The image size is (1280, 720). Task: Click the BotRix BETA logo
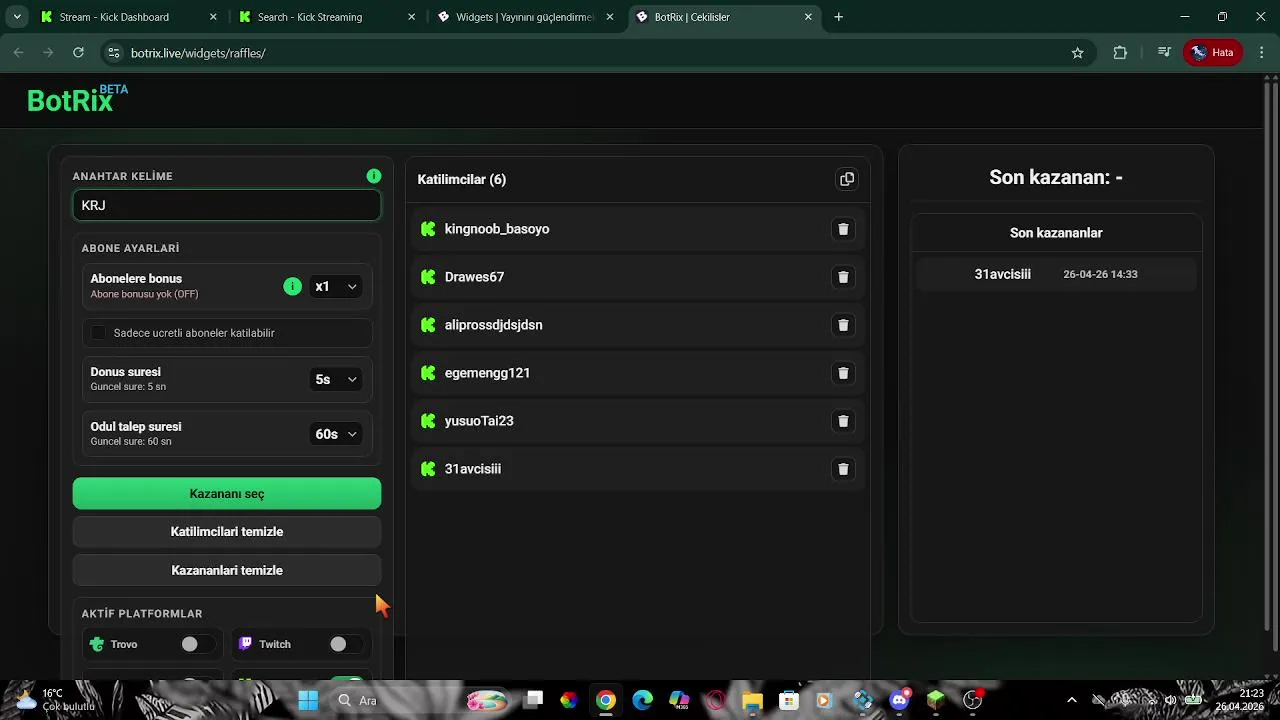pos(77,99)
